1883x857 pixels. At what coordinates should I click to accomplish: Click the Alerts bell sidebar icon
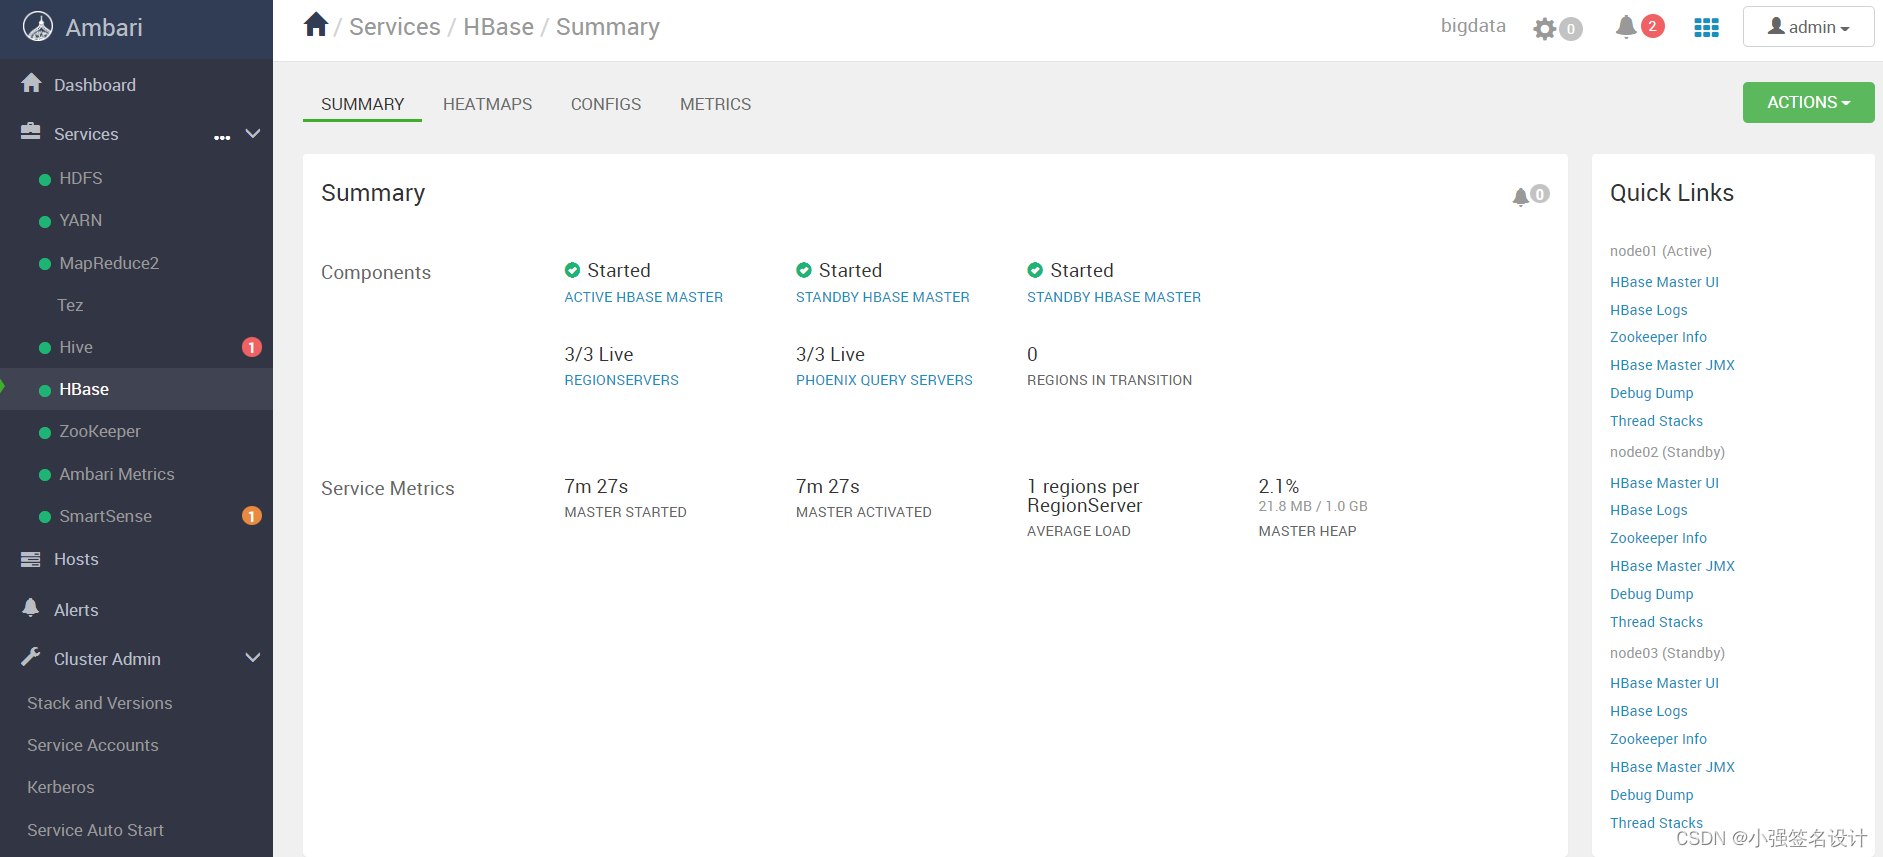pos(31,607)
